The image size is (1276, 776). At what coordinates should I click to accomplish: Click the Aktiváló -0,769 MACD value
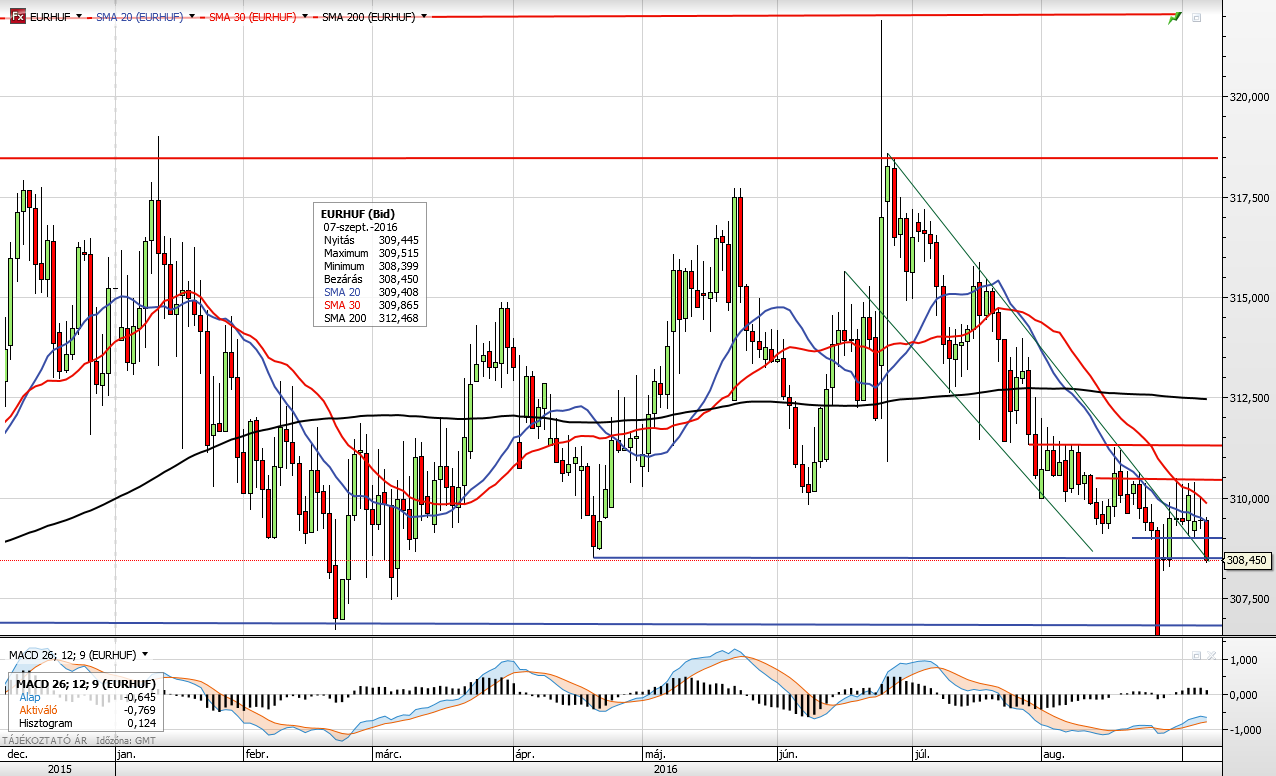tap(87, 709)
